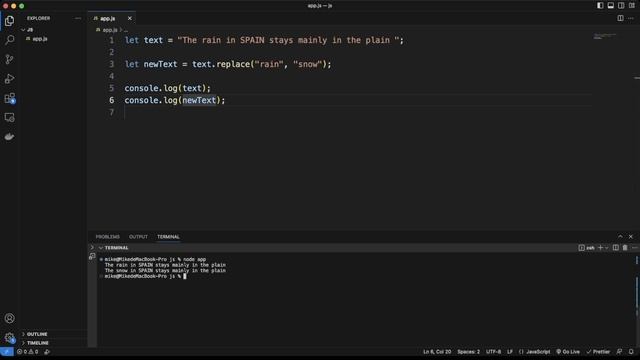Open the Manage gear menu

pyautogui.click(x=9, y=338)
